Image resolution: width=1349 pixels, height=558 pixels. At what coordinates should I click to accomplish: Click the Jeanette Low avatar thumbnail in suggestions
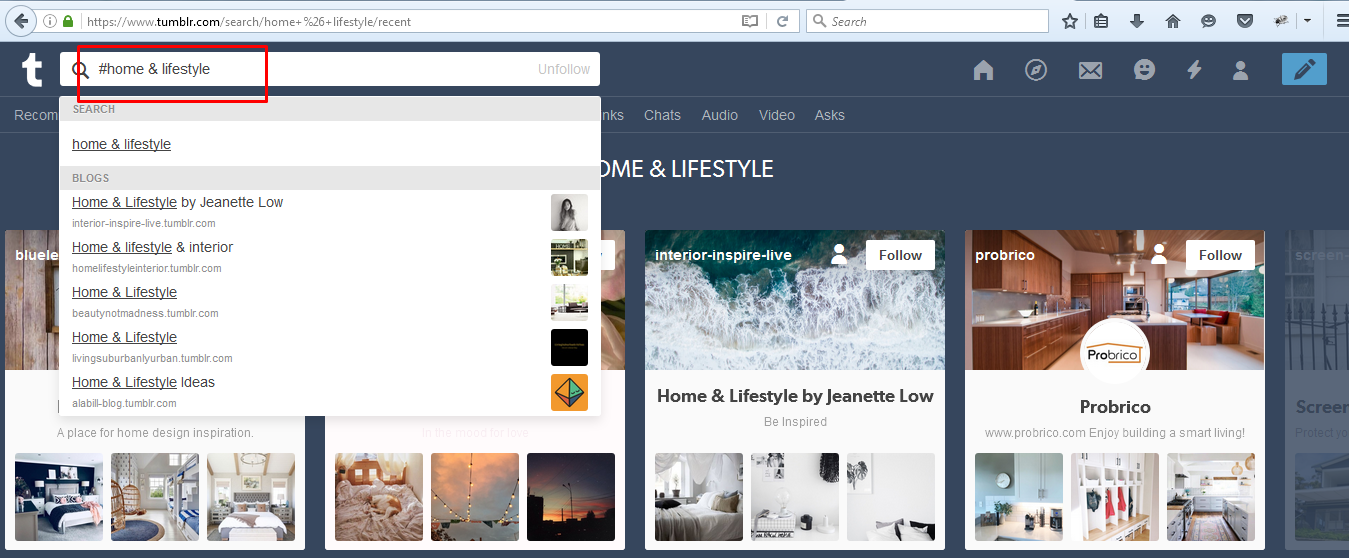tap(569, 212)
